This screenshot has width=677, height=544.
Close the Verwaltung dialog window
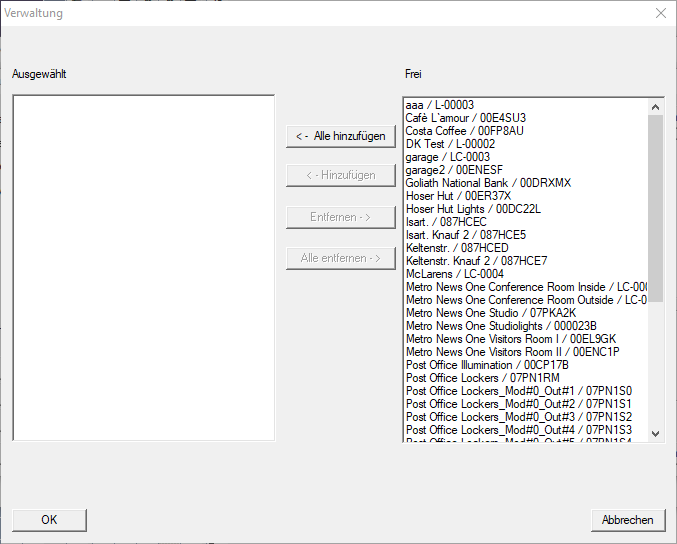[x=660, y=13]
